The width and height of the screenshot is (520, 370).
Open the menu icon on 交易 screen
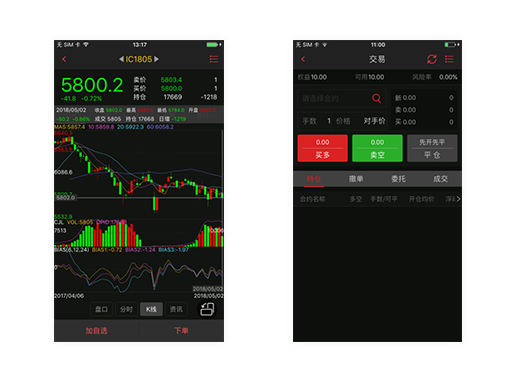tap(449, 59)
